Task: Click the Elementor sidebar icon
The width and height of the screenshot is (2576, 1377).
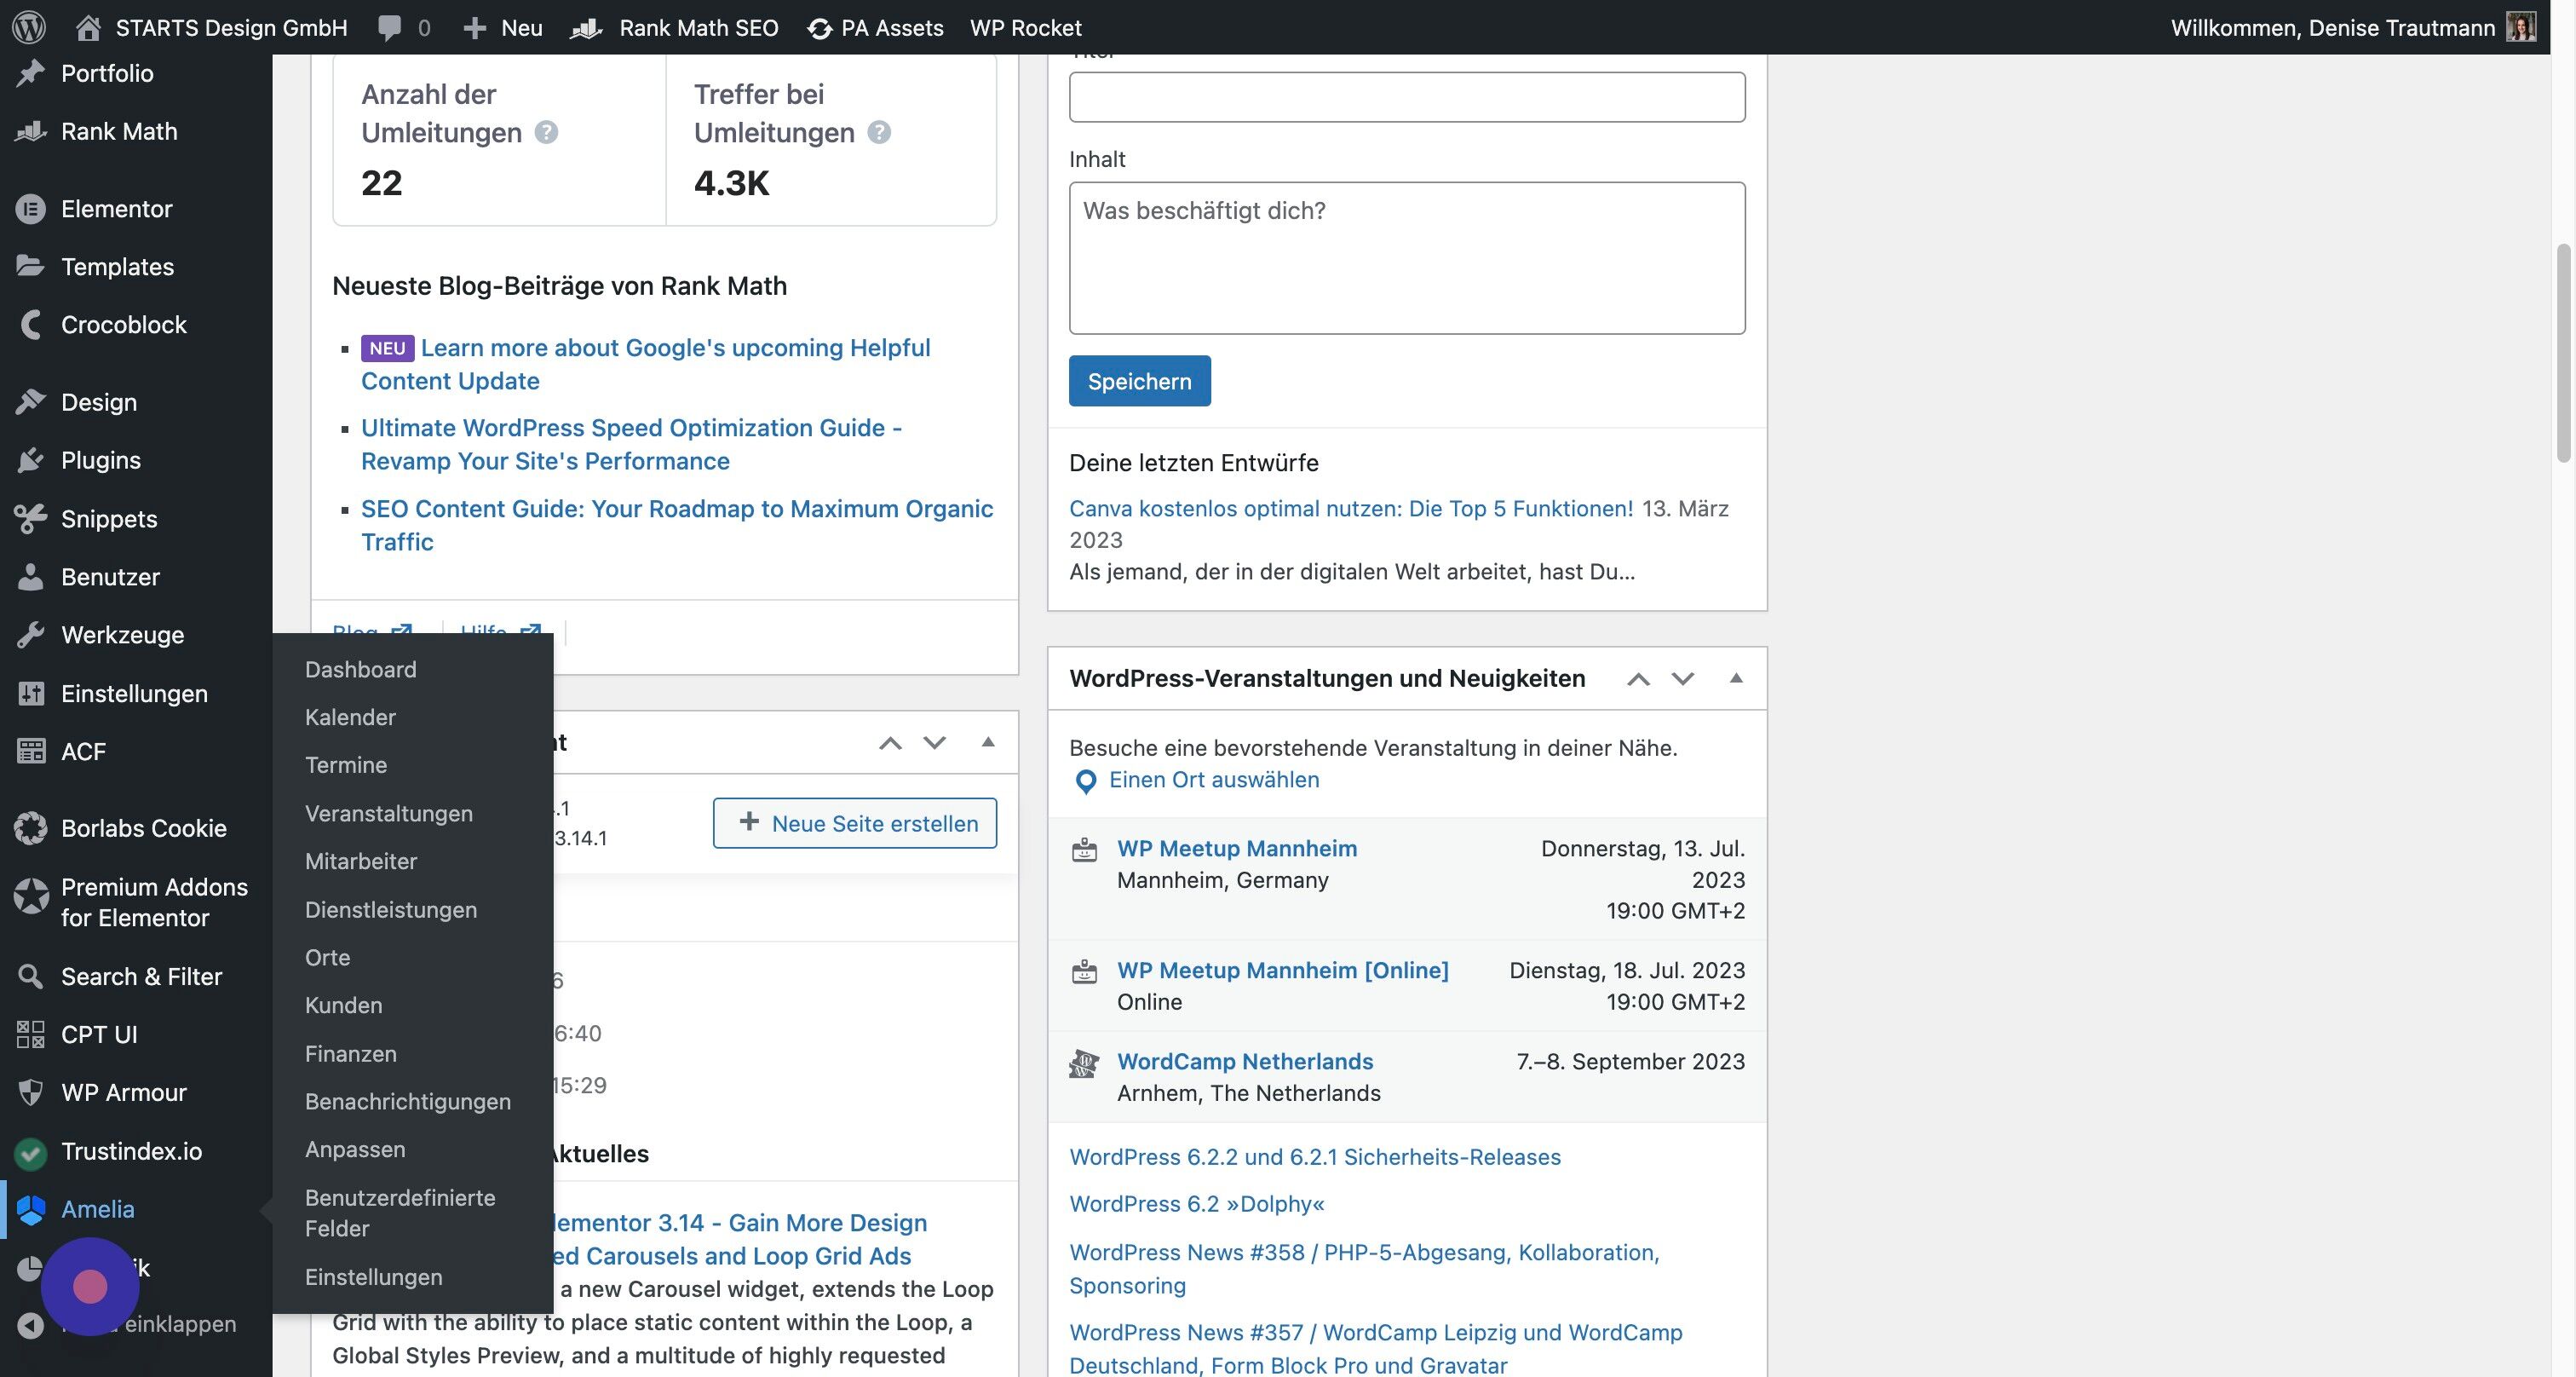Action: (x=31, y=208)
